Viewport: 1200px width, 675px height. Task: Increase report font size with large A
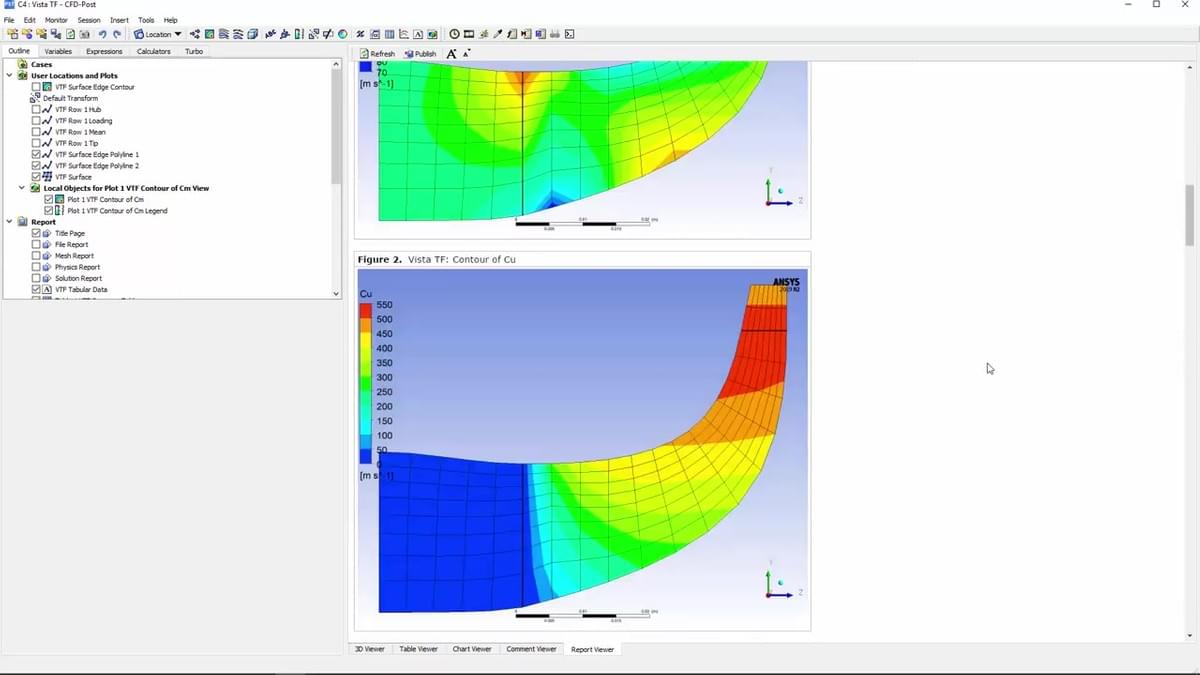452,53
